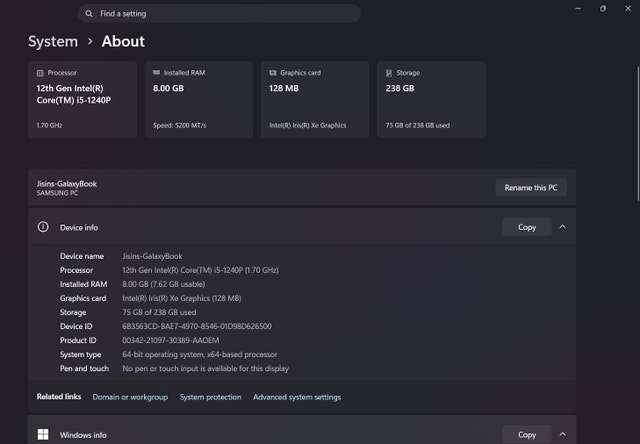
Task: Click Device name value Jisins-GalaxyBook
Action: pyautogui.click(x=152, y=256)
